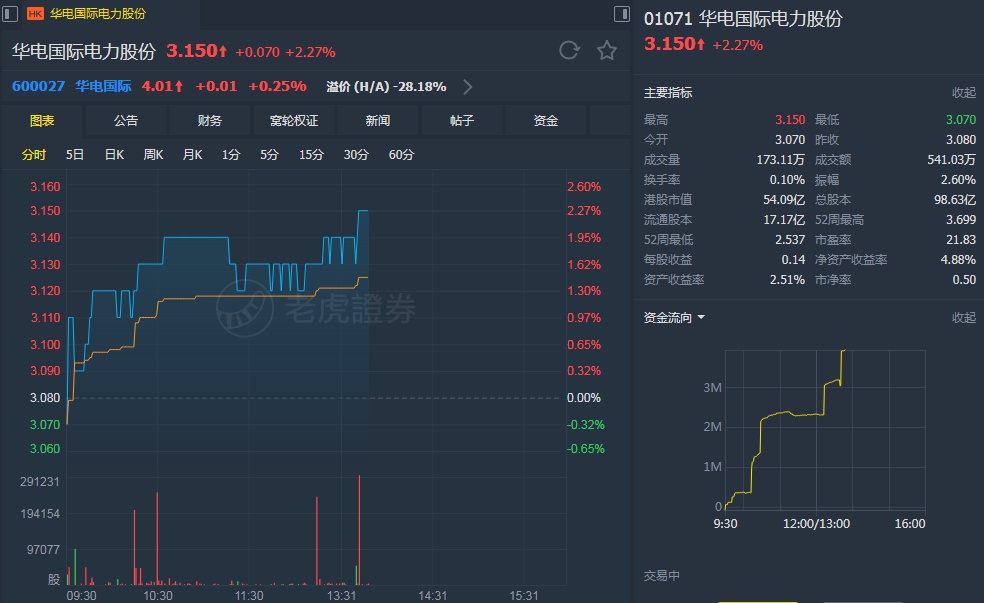Click the 总股本 value 98.63亿
Viewport: 984px width, 603px height.
(x=955, y=200)
